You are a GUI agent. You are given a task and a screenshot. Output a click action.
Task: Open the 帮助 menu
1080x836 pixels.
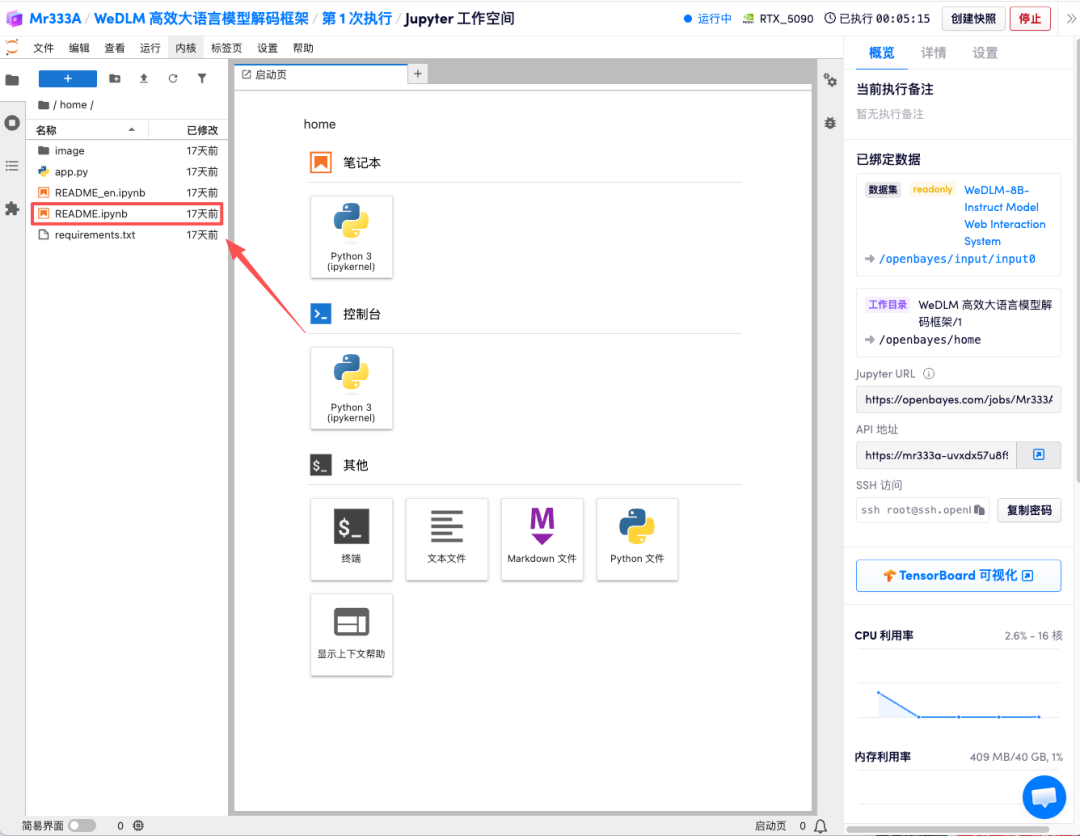[303, 48]
